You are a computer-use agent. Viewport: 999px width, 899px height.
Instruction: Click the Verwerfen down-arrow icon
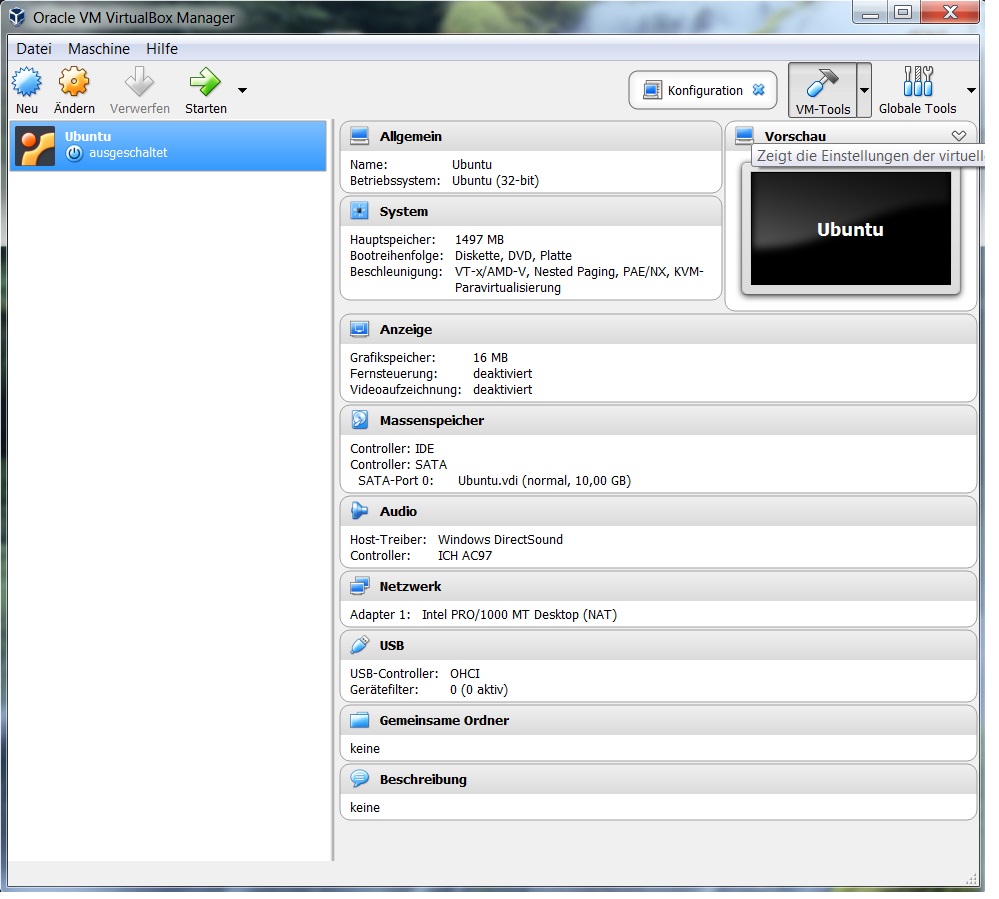tap(140, 82)
